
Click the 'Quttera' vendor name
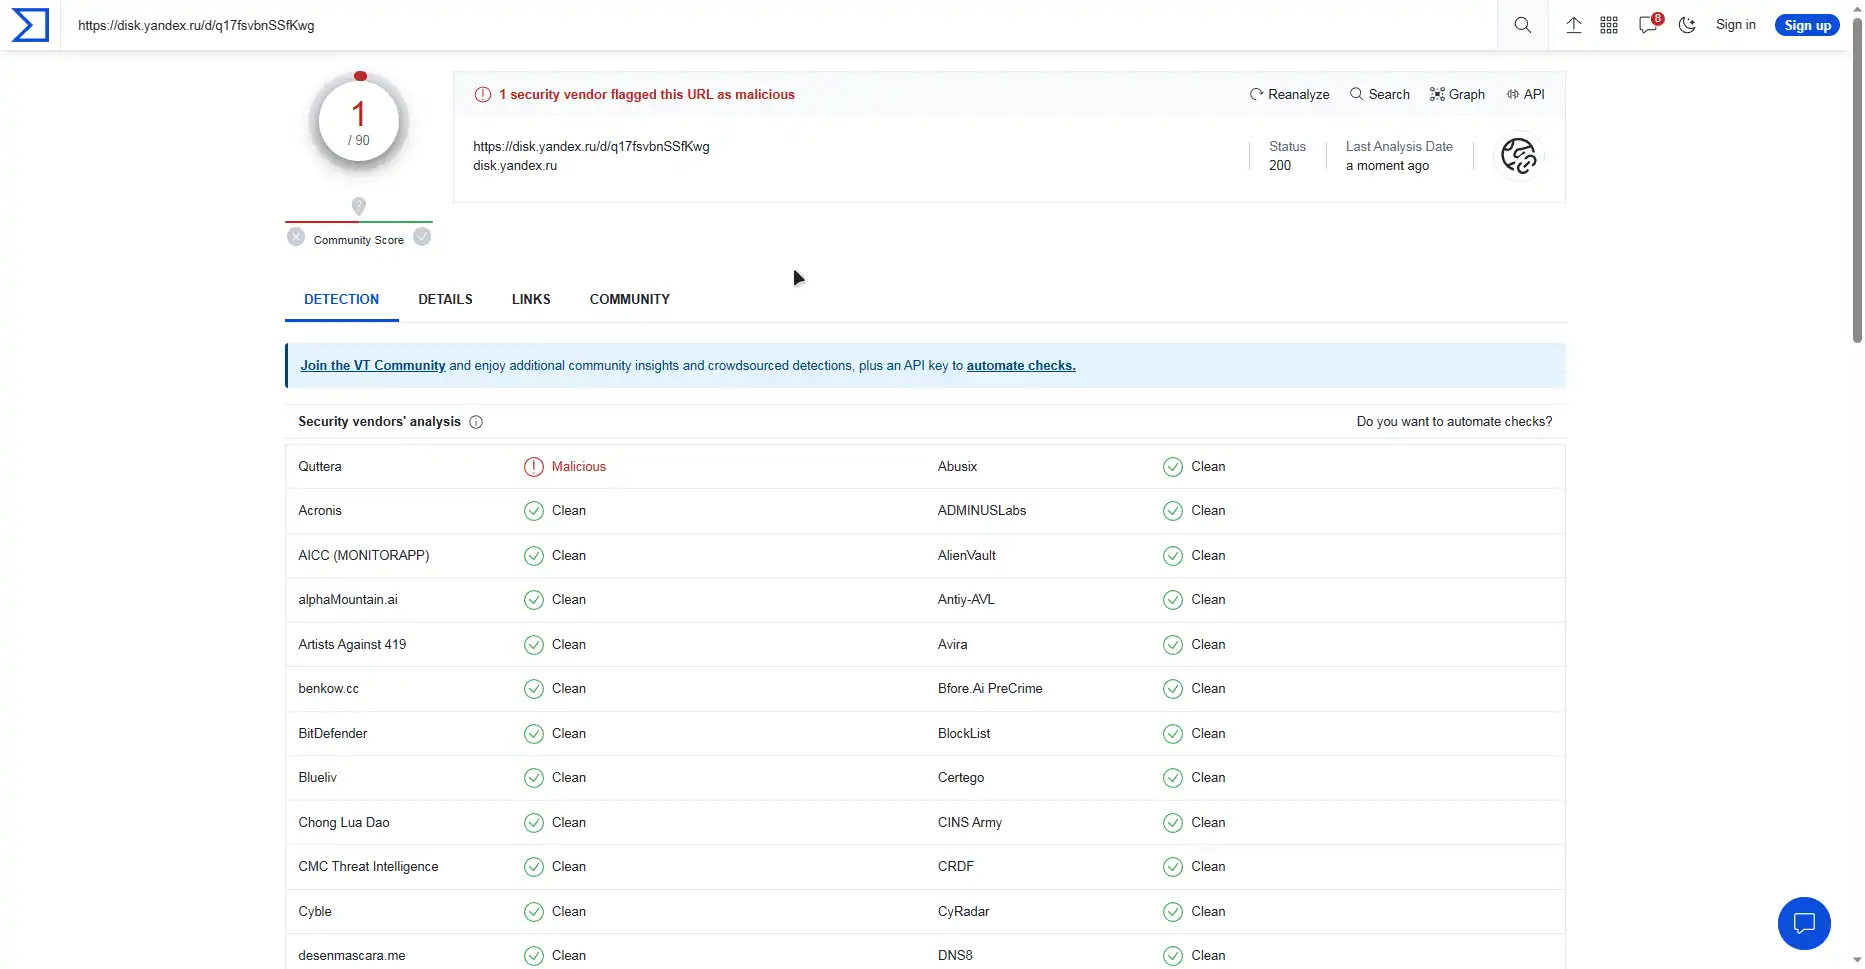tap(320, 467)
